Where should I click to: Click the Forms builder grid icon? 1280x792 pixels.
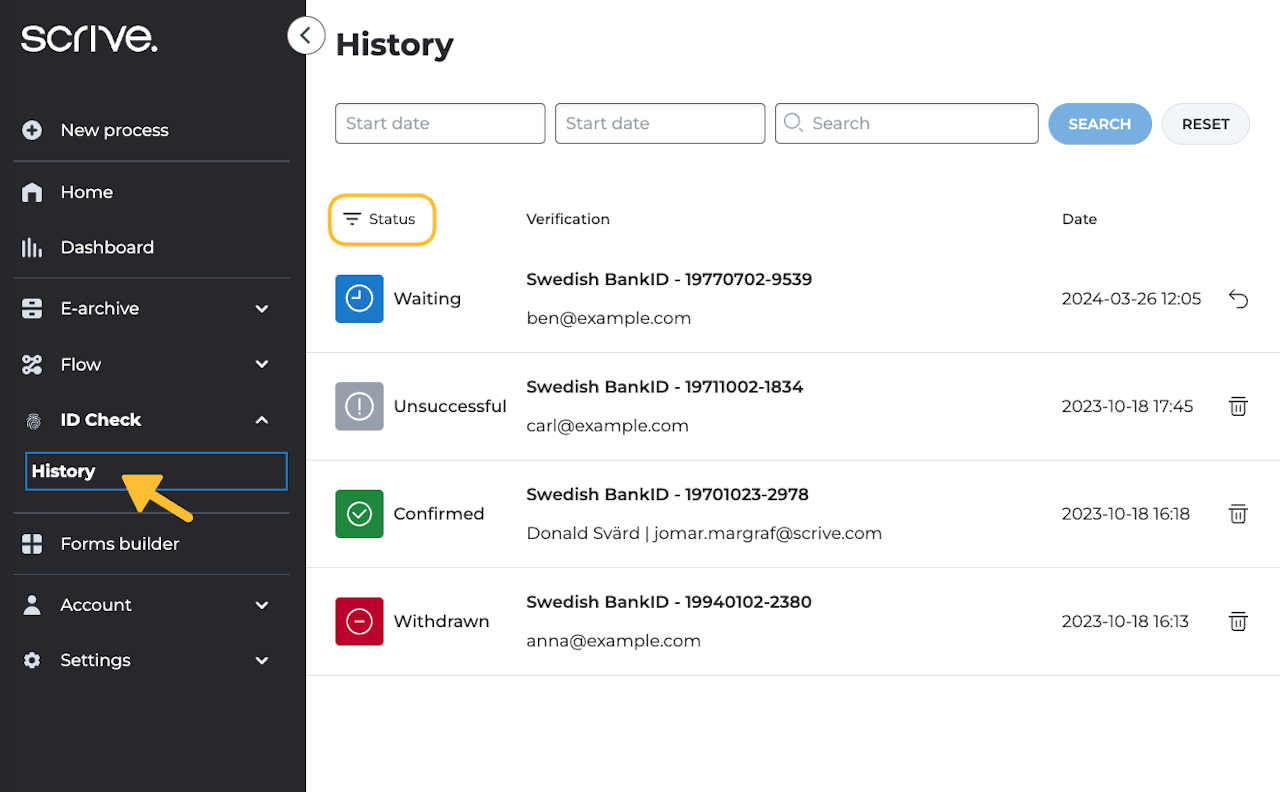pos(32,544)
